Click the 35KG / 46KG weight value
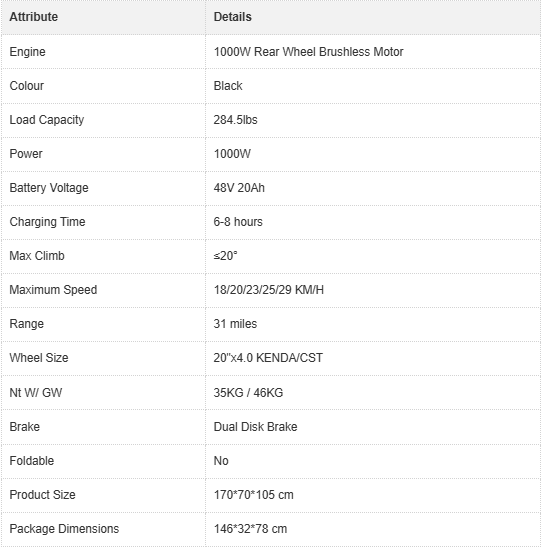This screenshot has width=541, height=547. [x=248, y=393]
